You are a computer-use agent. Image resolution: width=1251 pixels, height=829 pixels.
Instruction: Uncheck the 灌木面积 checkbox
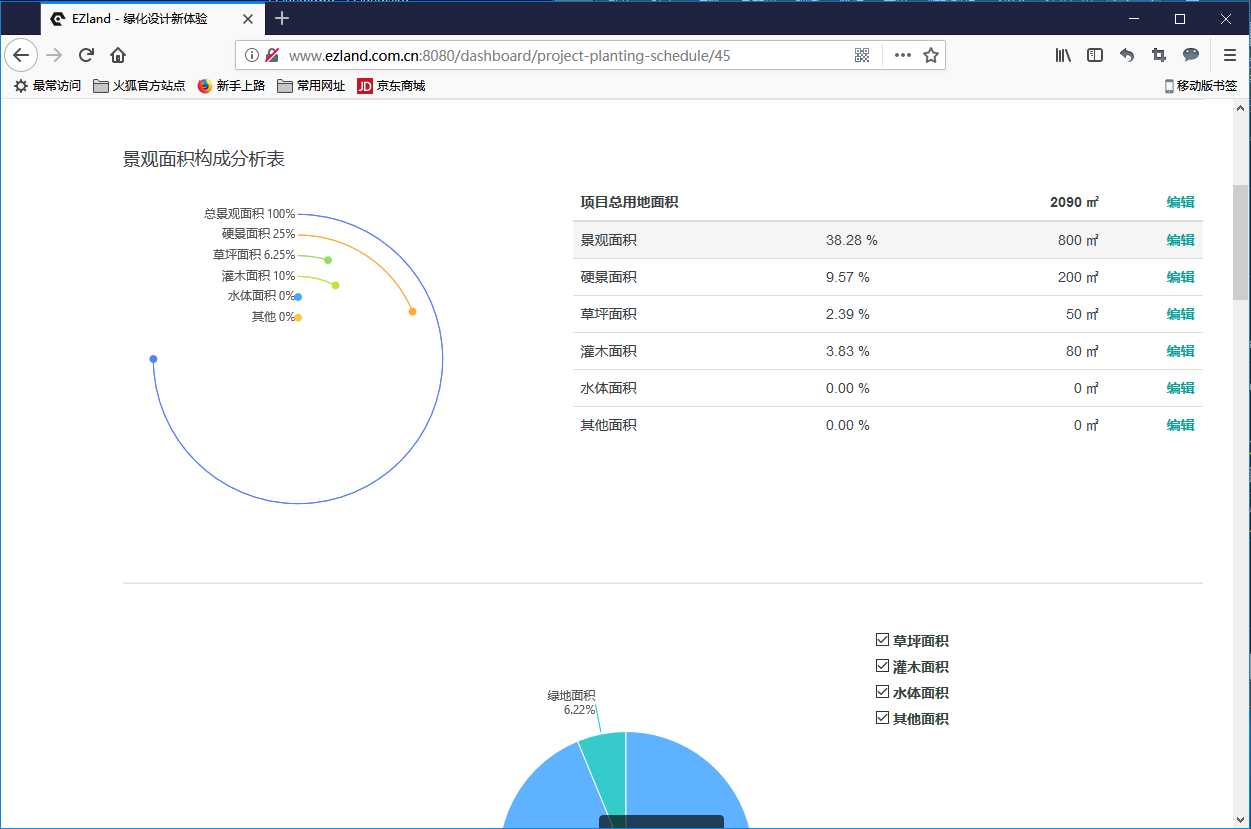pos(882,666)
